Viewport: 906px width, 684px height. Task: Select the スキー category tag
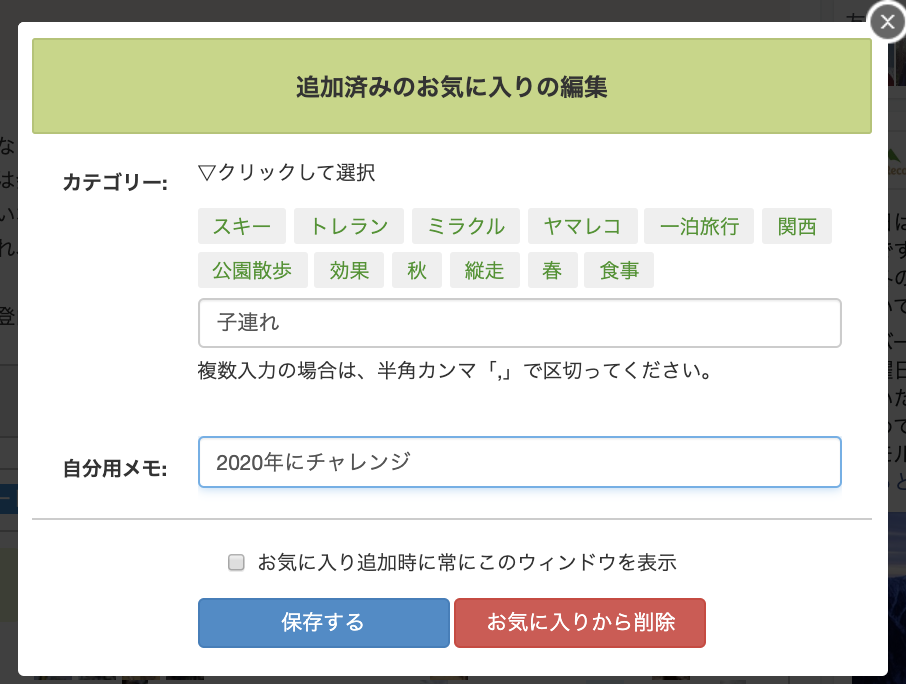(242, 226)
